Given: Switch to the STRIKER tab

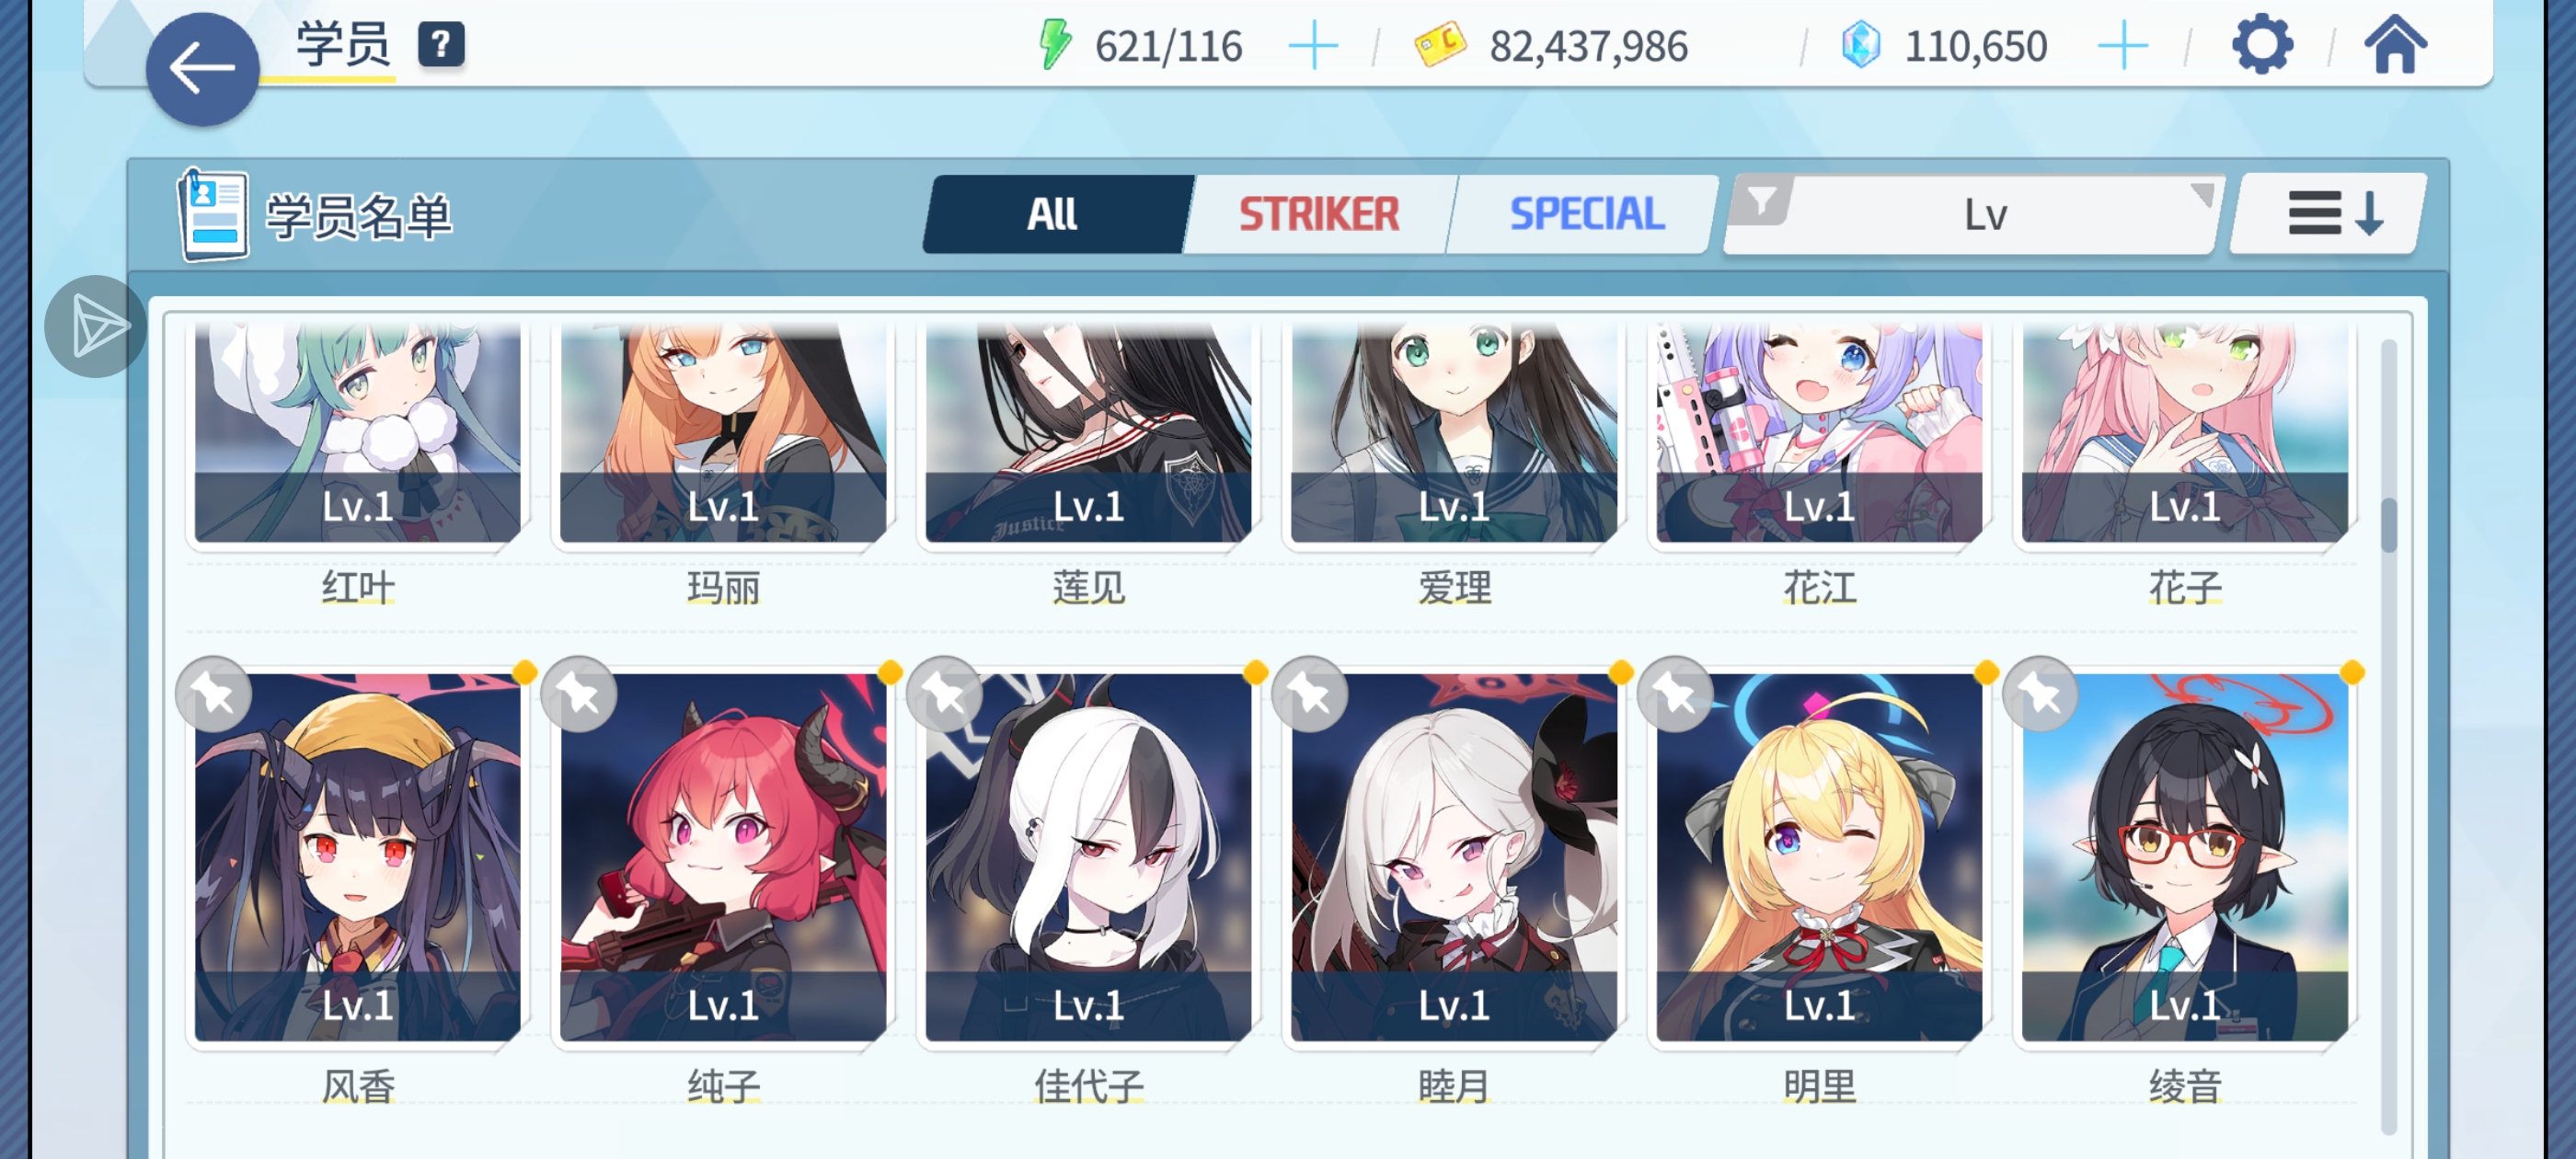Looking at the screenshot, I should [1318, 214].
